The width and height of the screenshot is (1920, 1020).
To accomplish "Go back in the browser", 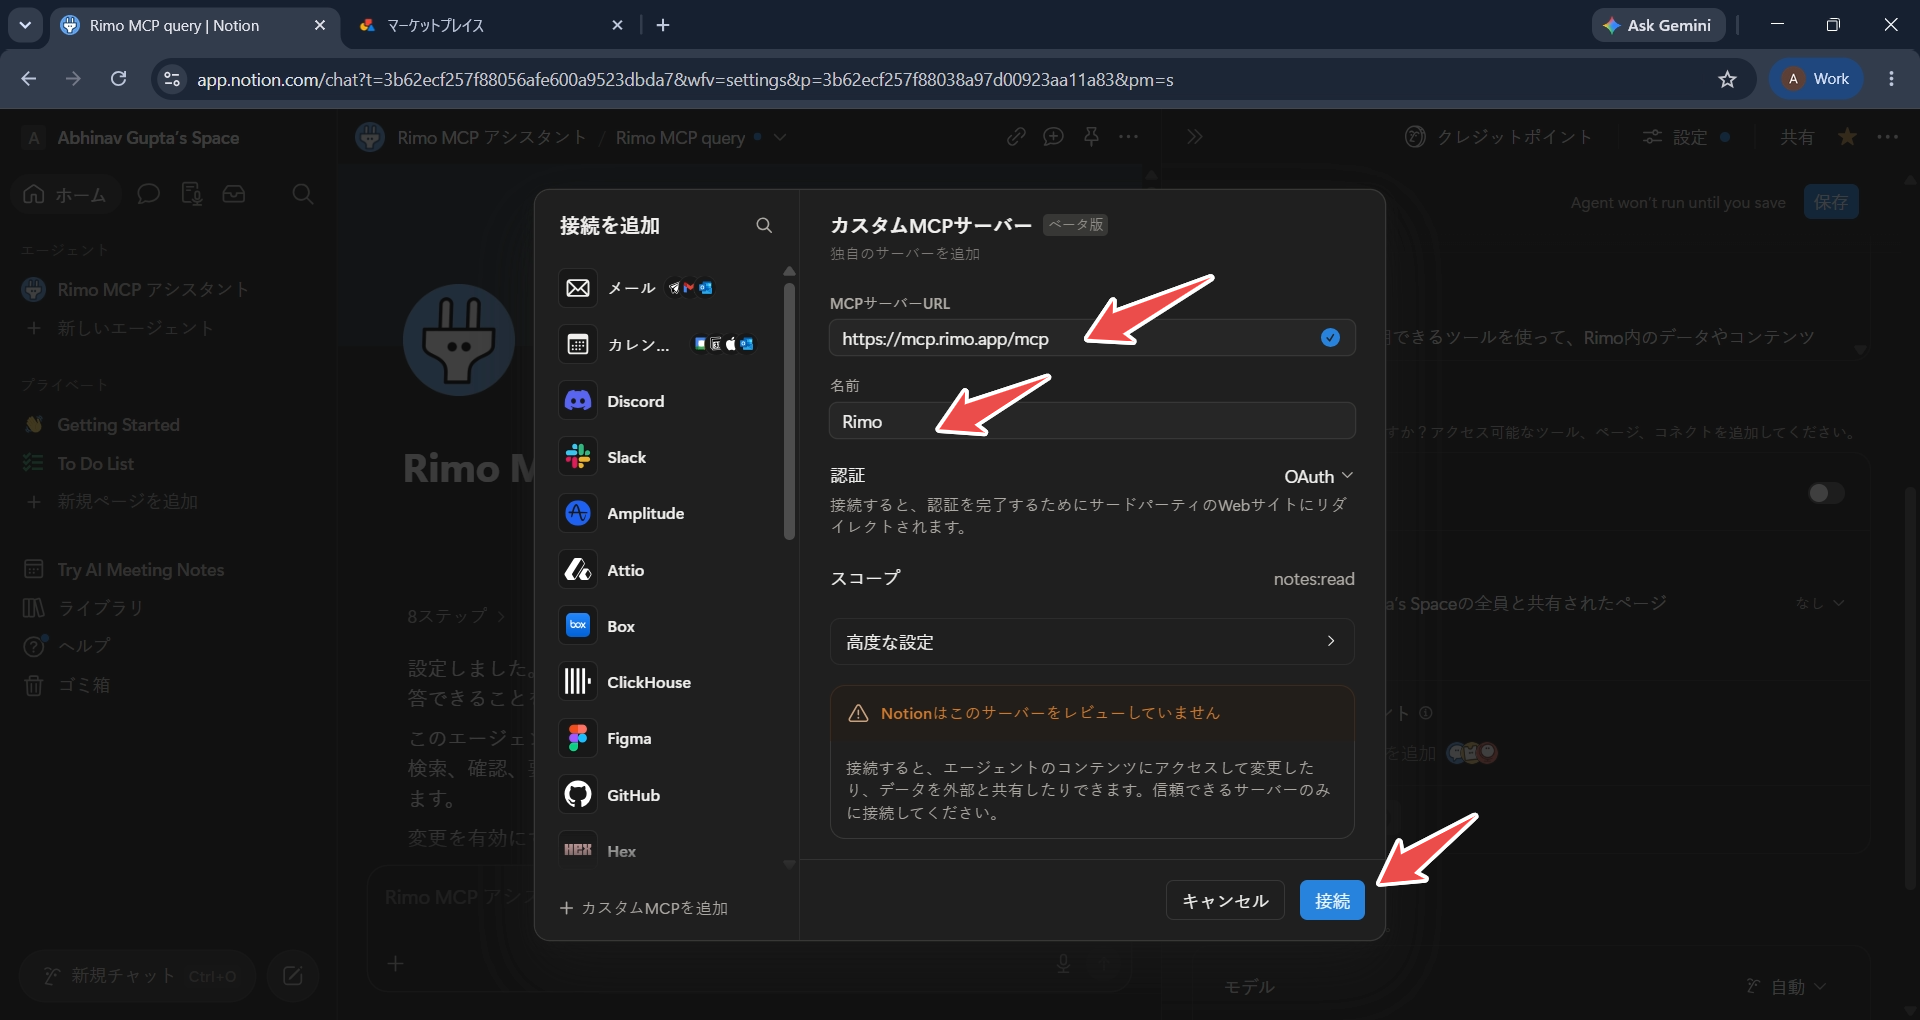I will (28, 79).
